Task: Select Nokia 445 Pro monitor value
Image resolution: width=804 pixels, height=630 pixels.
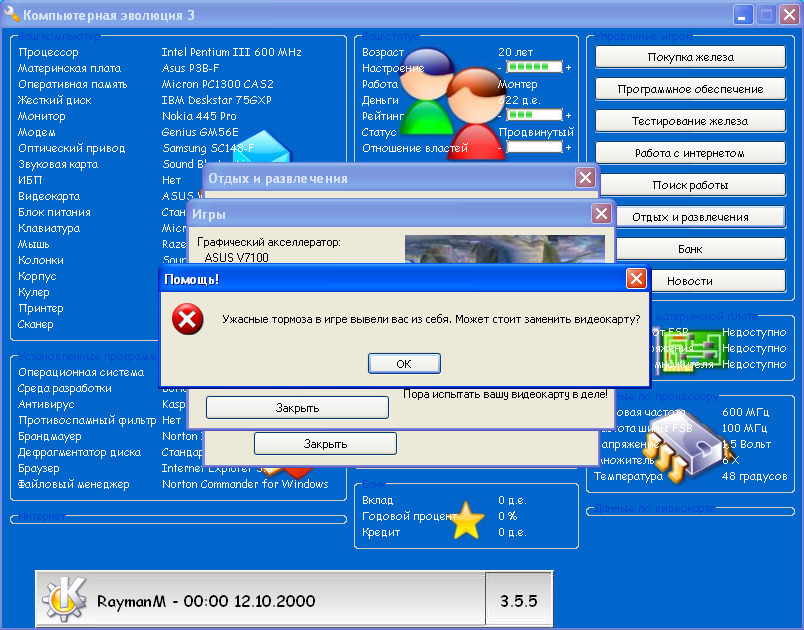Action: click(x=199, y=116)
